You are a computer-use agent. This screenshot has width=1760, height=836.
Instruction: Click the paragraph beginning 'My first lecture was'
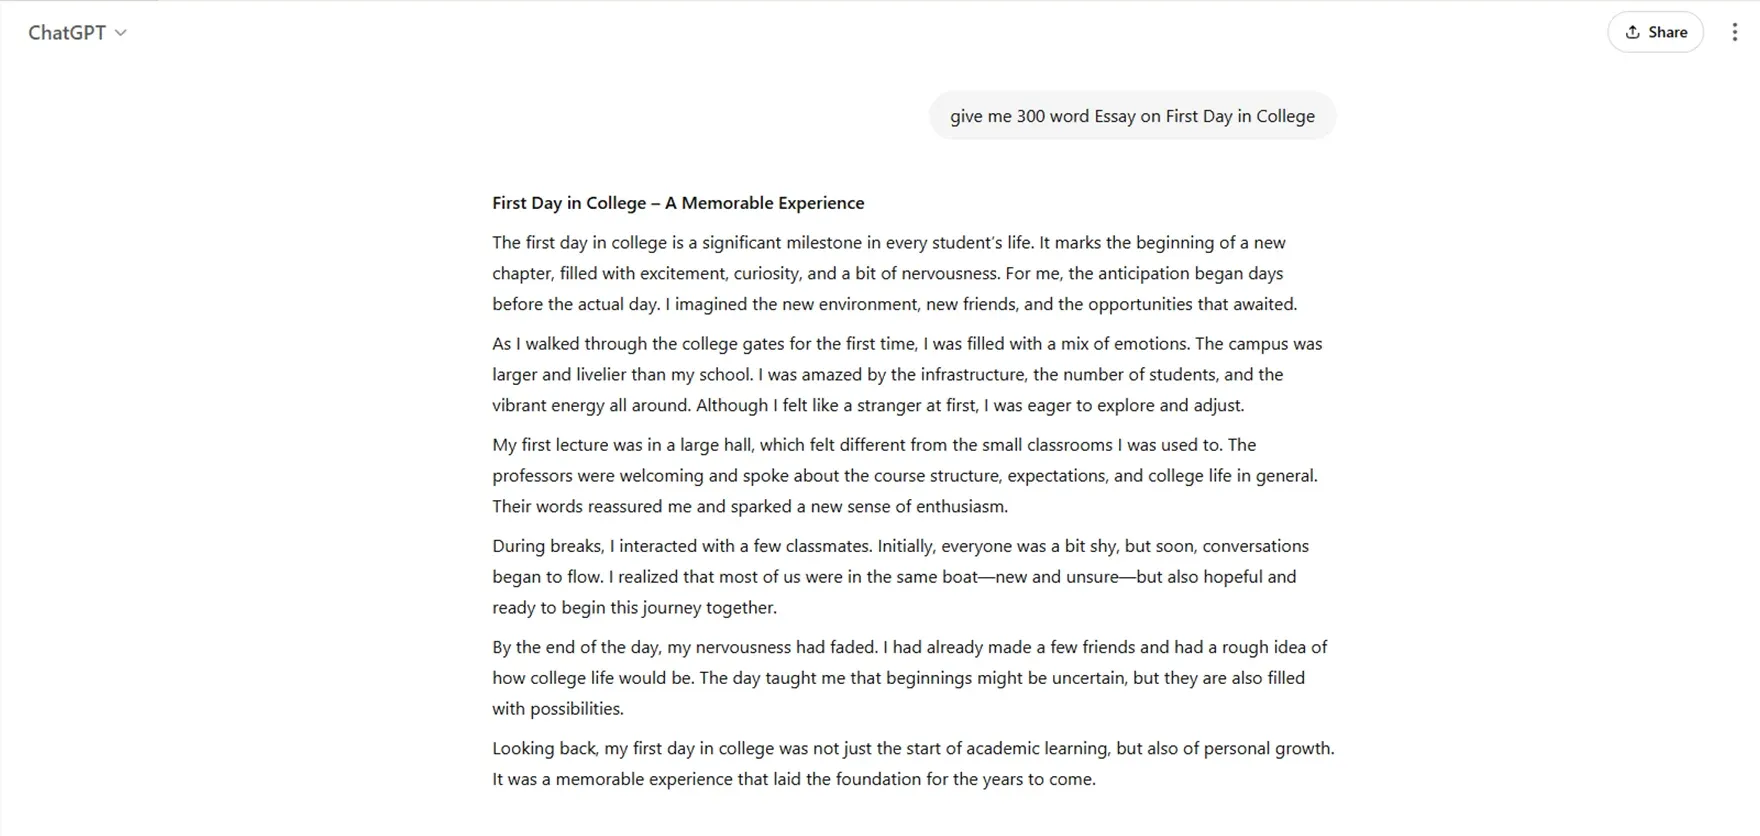click(905, 475)
